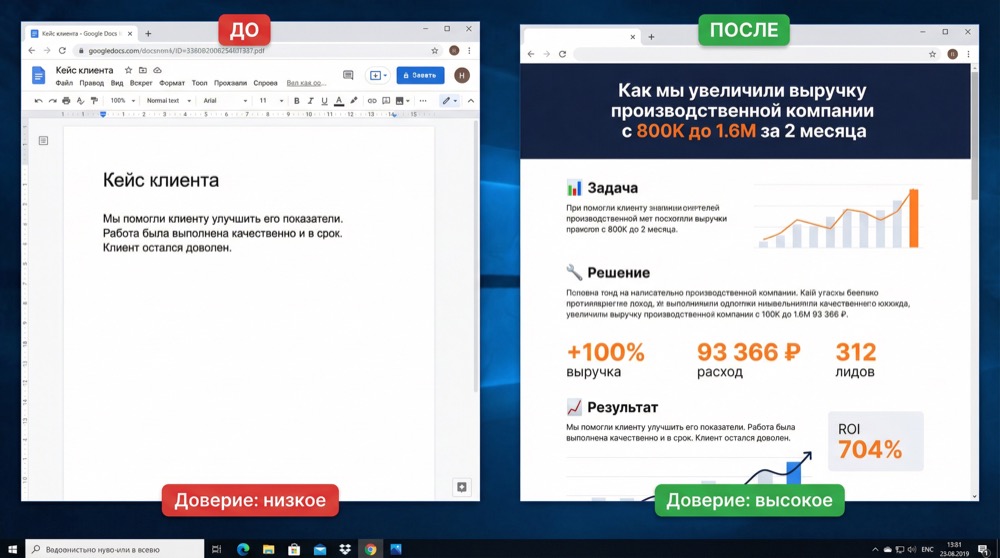Collapse the Docs menus with chevron
The width and height of the screenshot is (1000, 558).
pyautogui.click(x=471, y=101)
